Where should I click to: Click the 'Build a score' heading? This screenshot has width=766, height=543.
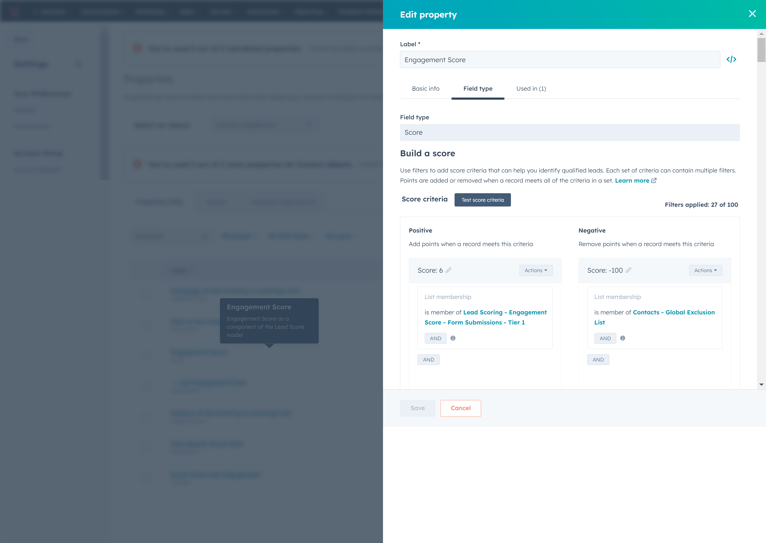pyautogui.click(x=427, y=153)
